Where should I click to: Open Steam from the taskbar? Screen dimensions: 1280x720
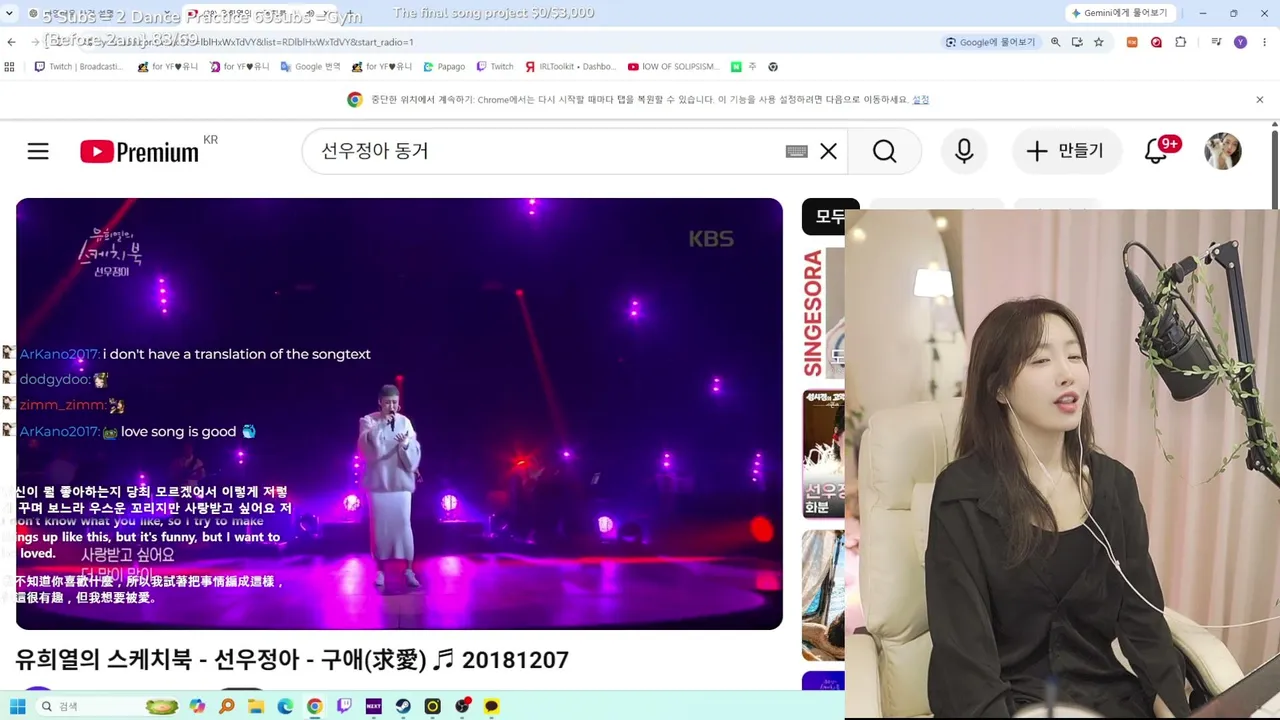pos(403,706)
